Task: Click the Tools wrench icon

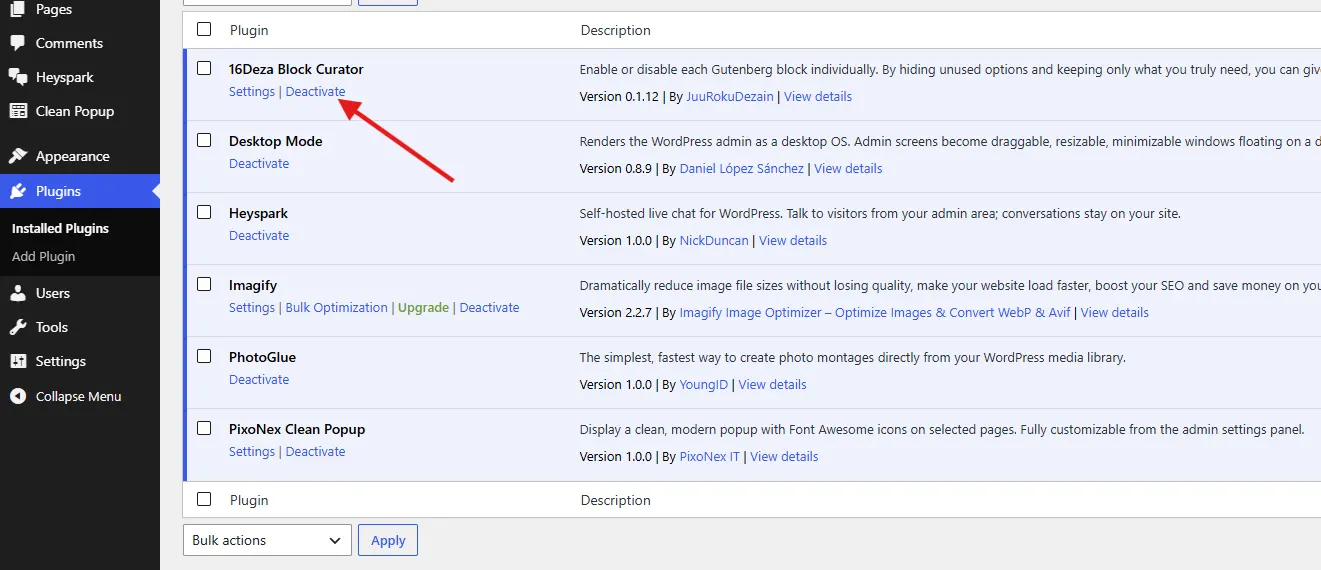Action: 17,327
